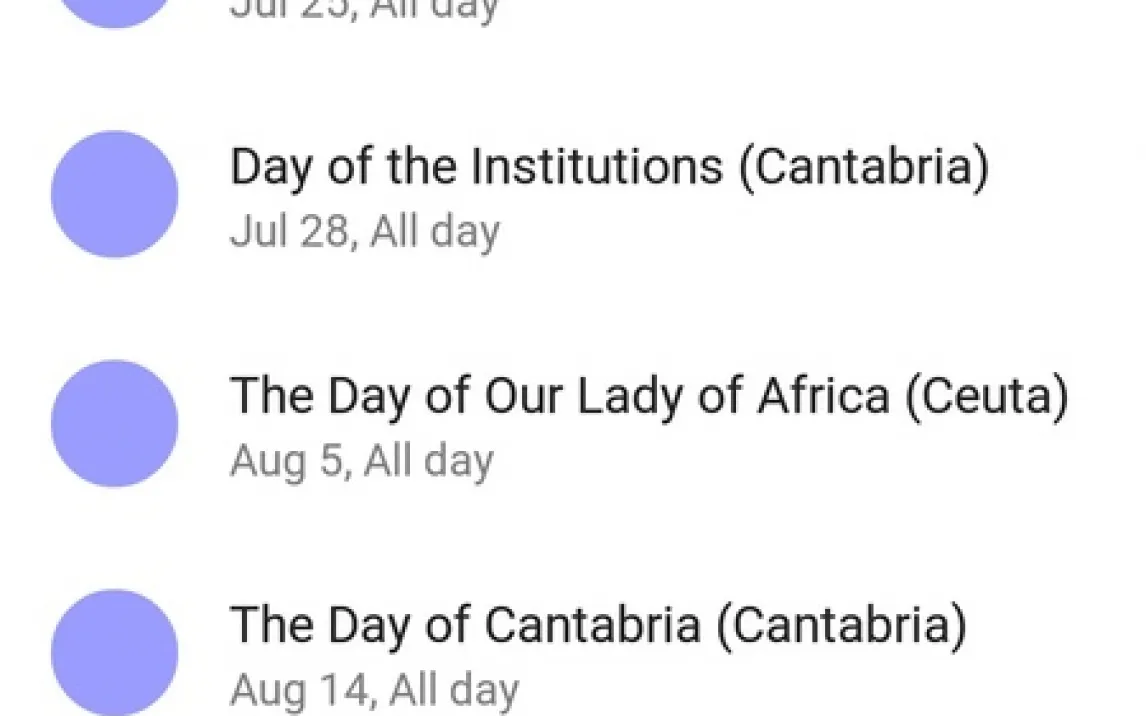Click the purple circle beside Day of the Institutions

pos(114,194)
